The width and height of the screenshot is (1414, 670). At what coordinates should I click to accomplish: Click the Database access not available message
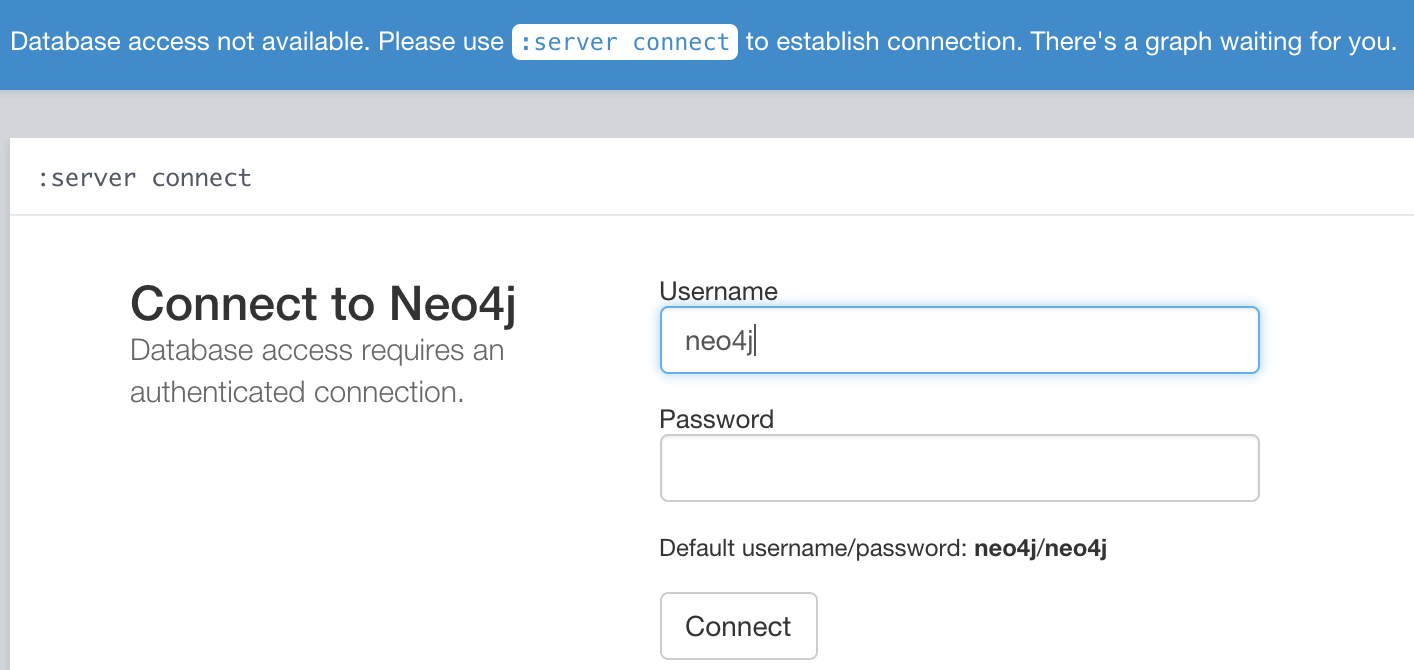[x=168, y=42]
